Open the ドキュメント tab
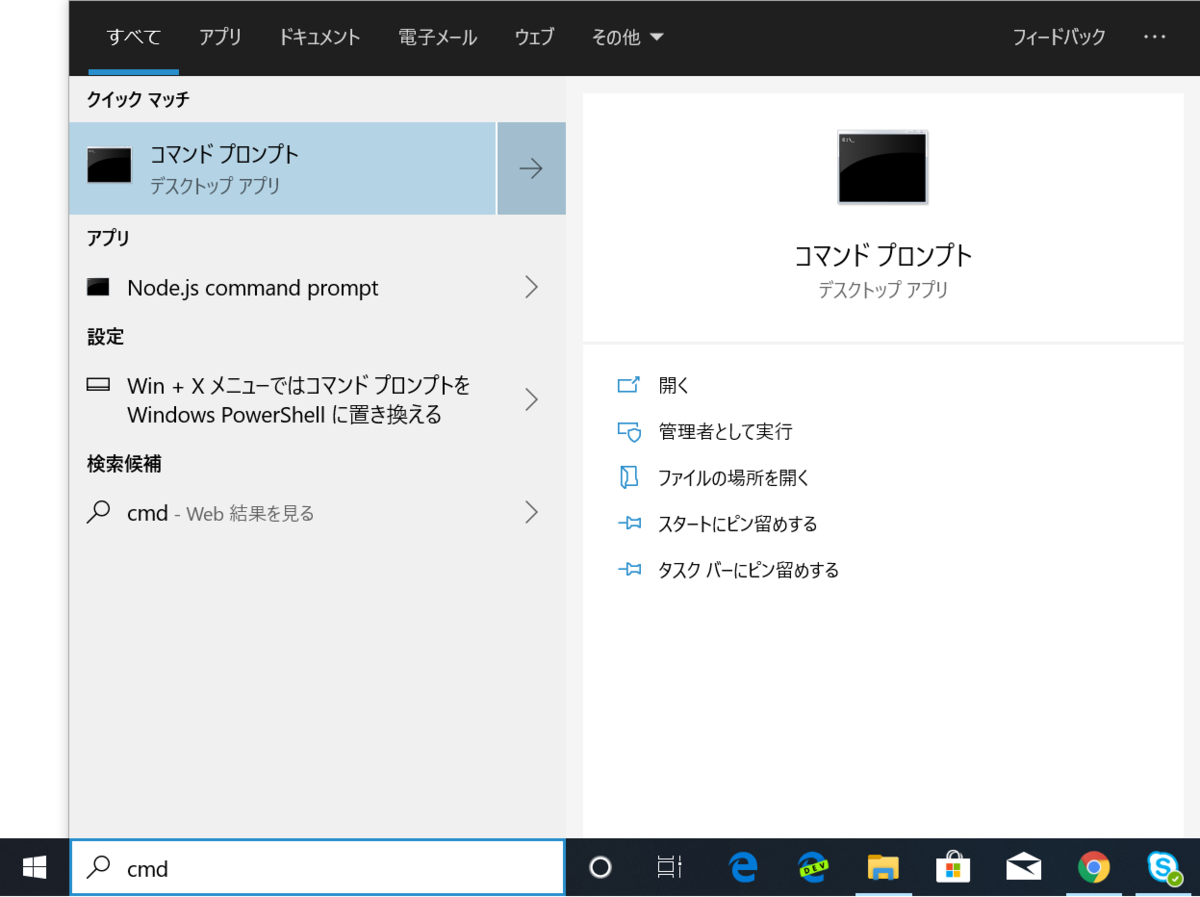The width and height of the screenshot is (1200, 897). (x=320, y=37)
